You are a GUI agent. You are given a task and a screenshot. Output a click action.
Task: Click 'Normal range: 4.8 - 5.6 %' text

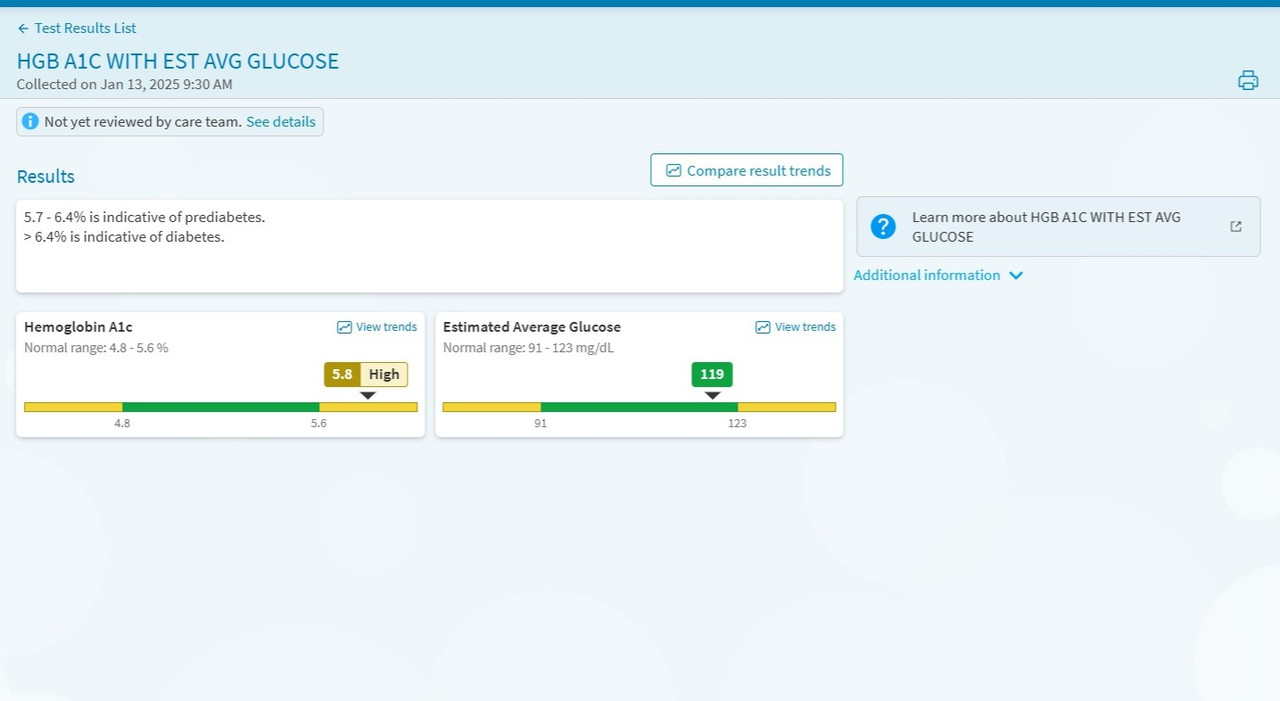tap(96, 348)
